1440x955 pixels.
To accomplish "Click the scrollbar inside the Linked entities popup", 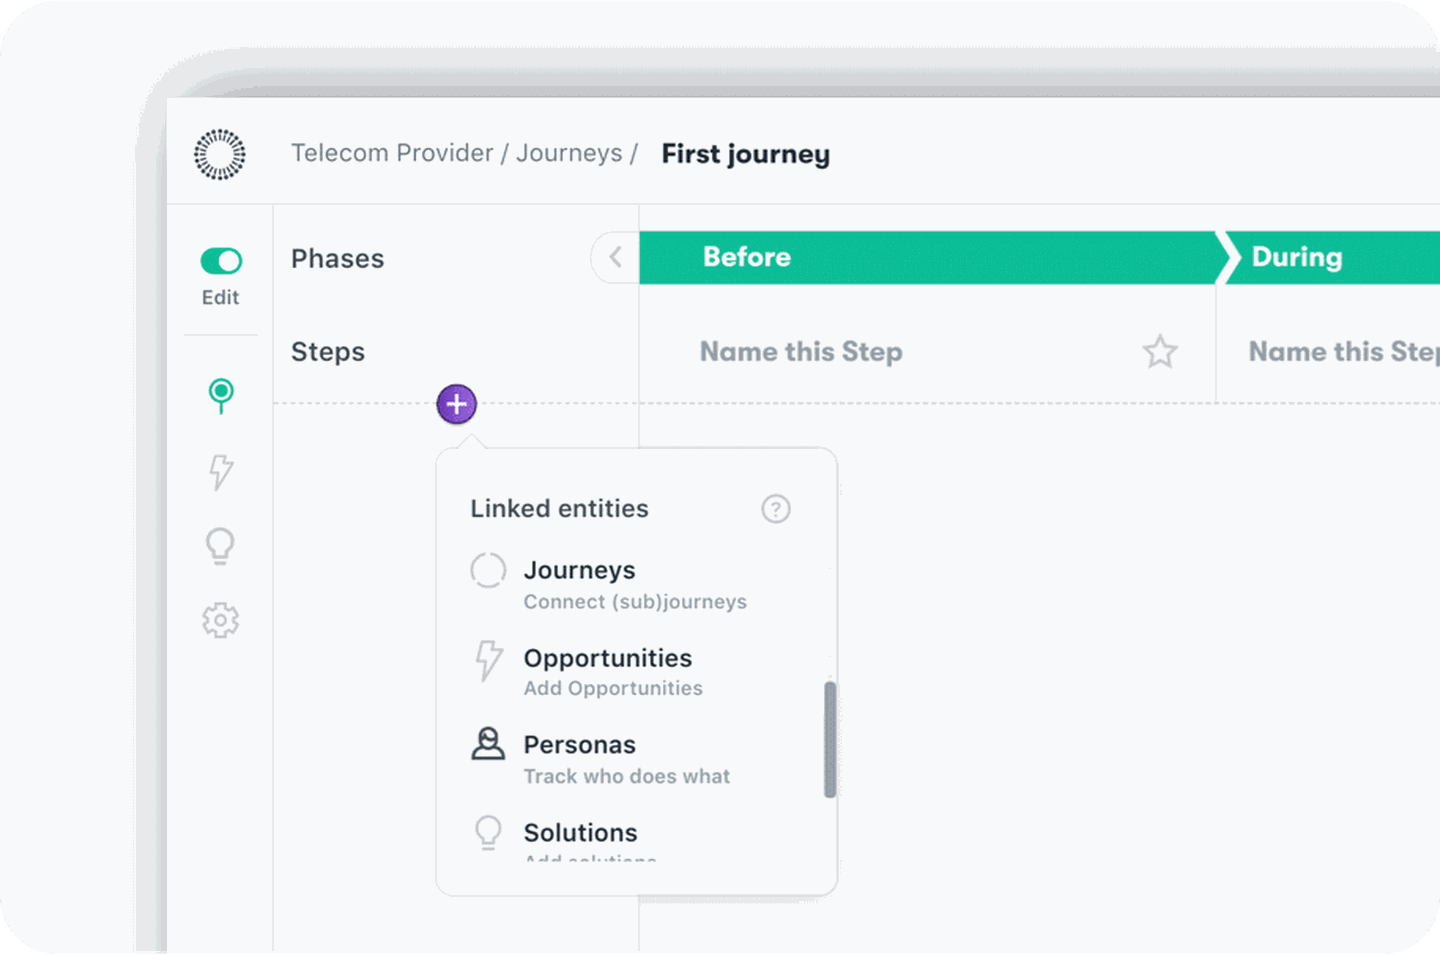I will pyautogui.click(x=831, y=740).
